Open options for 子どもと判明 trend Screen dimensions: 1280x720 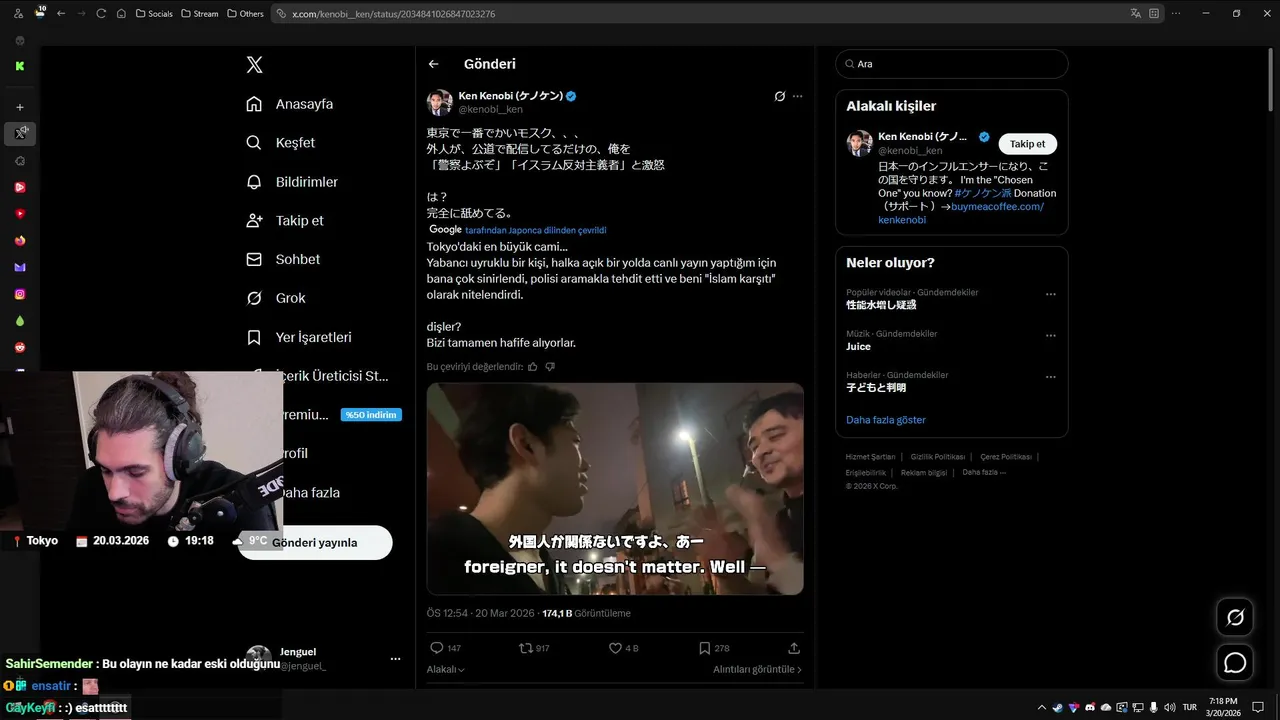[1051, 377]
